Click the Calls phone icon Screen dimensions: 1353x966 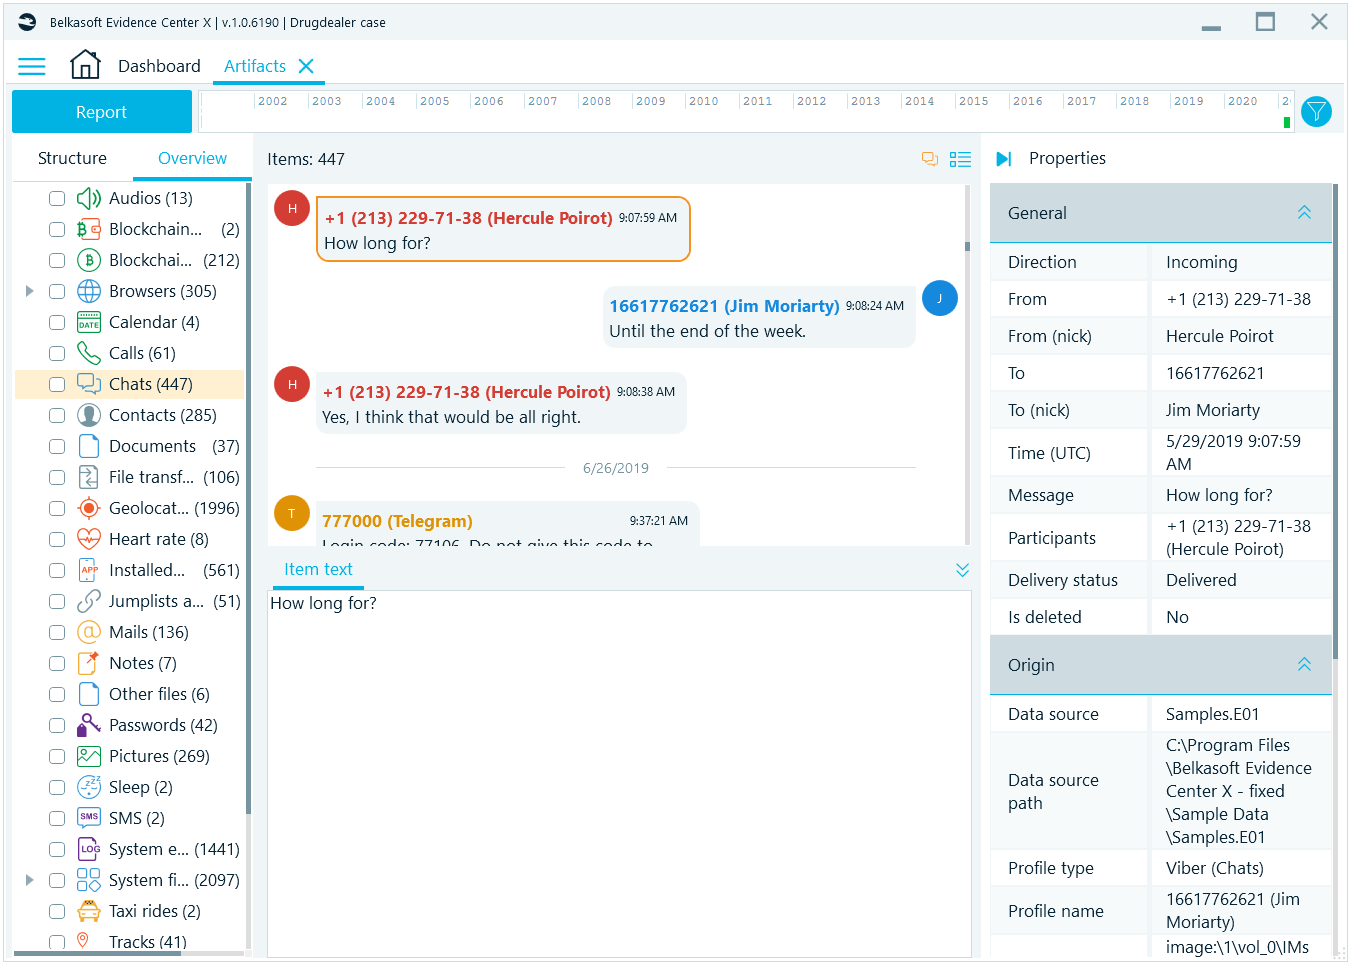pos(89,353)
